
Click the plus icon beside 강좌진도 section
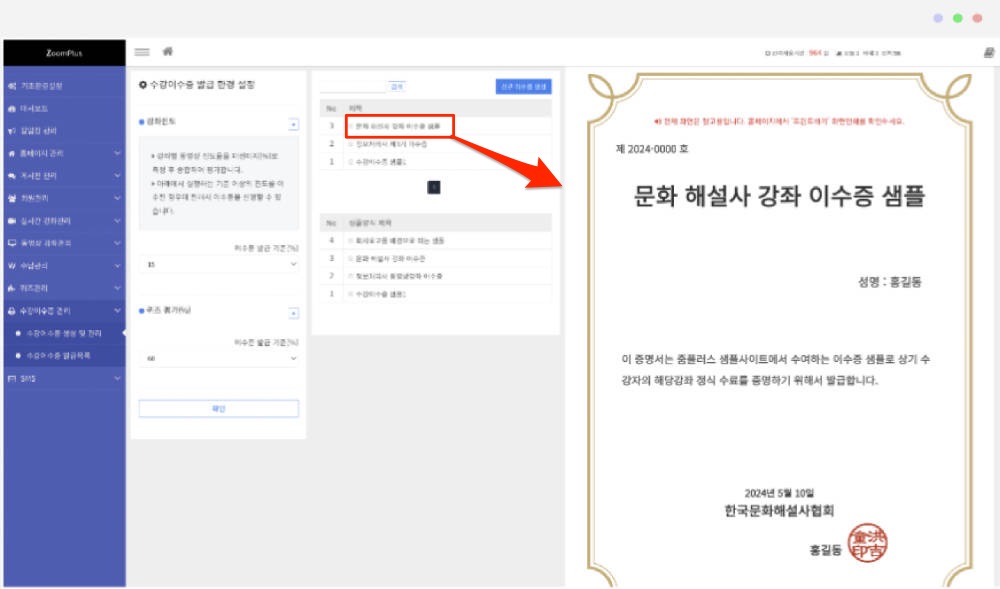point(293,124)
